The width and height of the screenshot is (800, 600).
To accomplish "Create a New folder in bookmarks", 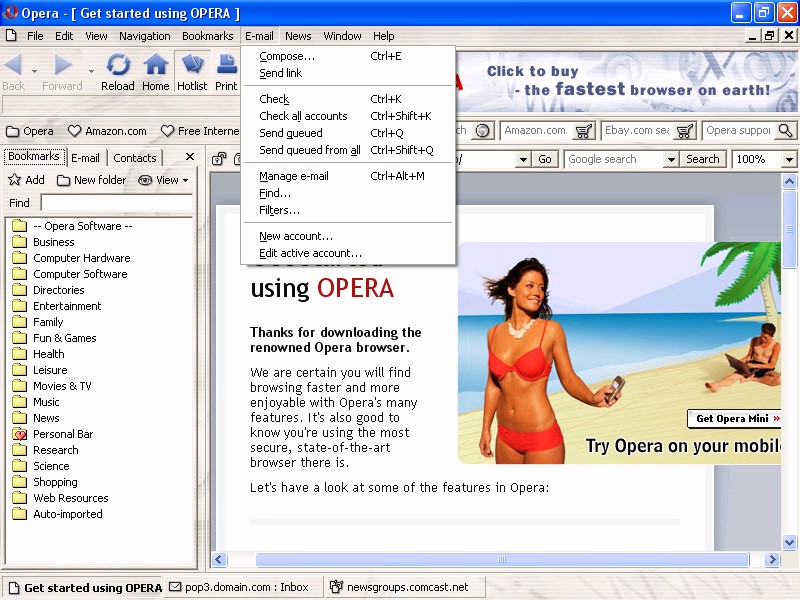I will click(x=92, y=180).
